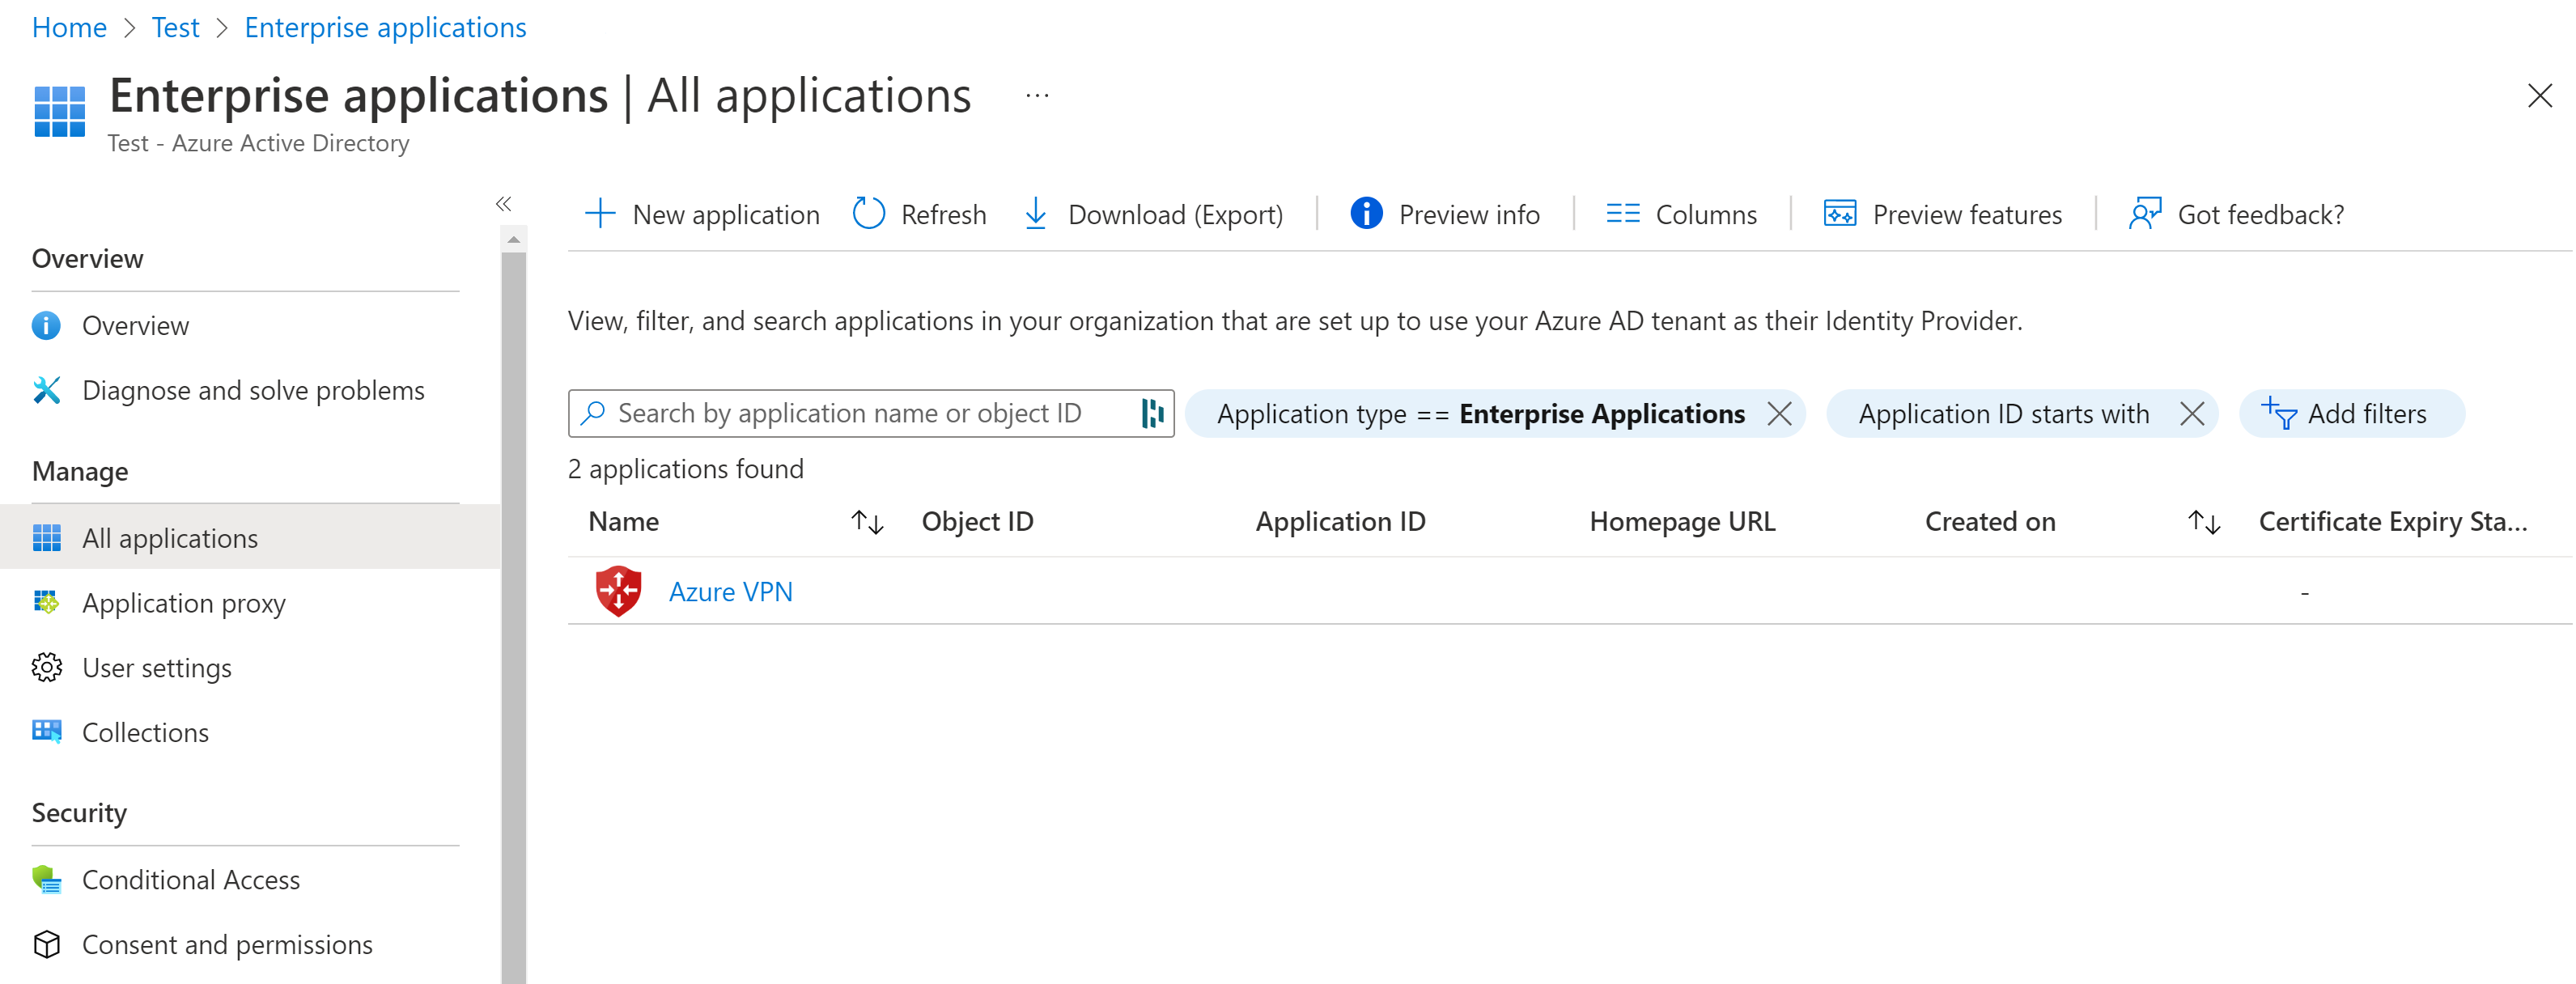Click the sidebar vertical scrollbar
Screen dimensions: 2576x984
pyautogui.click(x=513, y=600)
